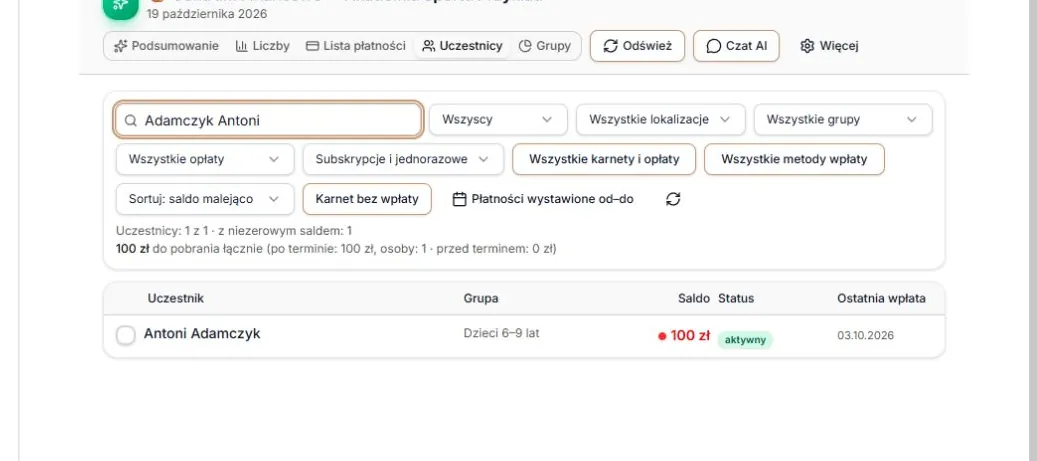Expand the Wszyscy dropdown
This screenshot has width=1037, height=461.
tap(498, 120)
